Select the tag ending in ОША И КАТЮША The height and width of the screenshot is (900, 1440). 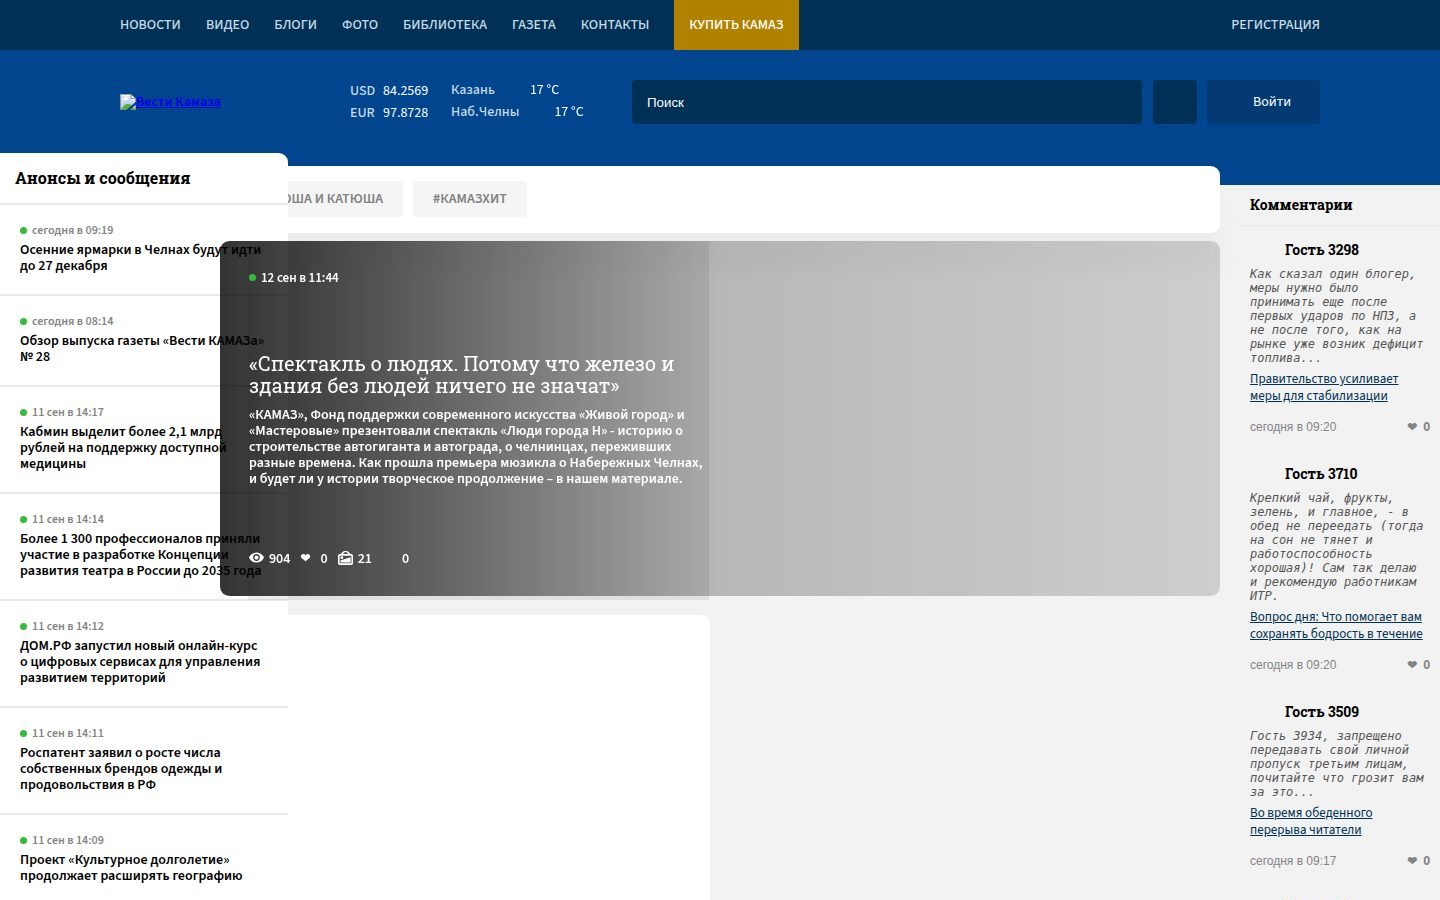coord(345,198)
